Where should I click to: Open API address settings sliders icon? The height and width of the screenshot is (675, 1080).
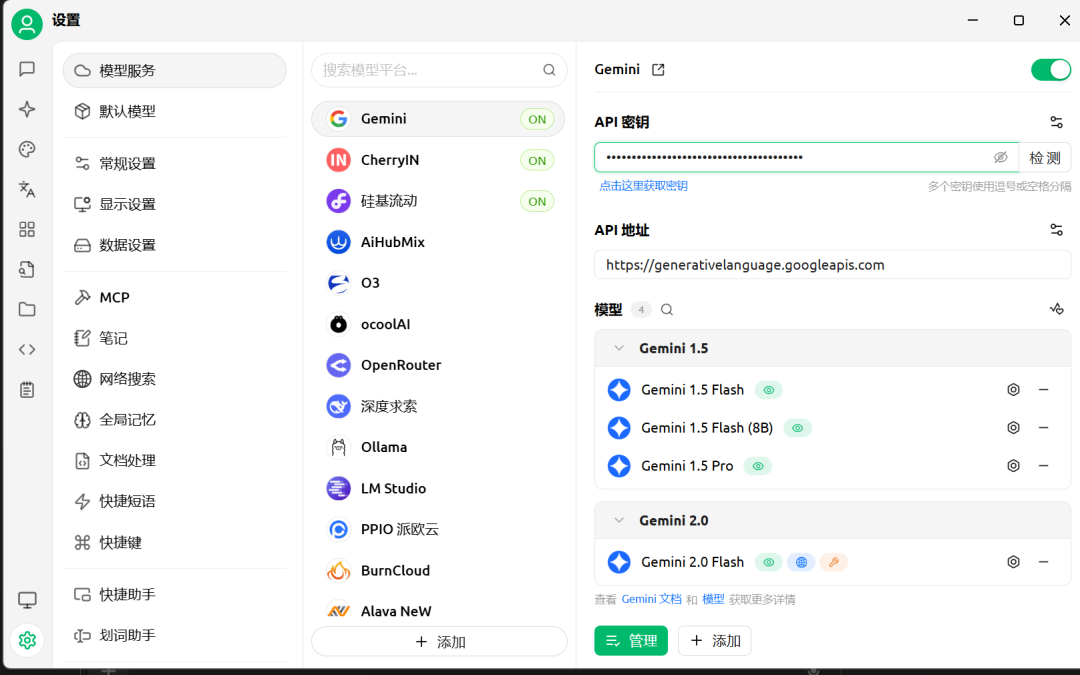[1056, 229]
